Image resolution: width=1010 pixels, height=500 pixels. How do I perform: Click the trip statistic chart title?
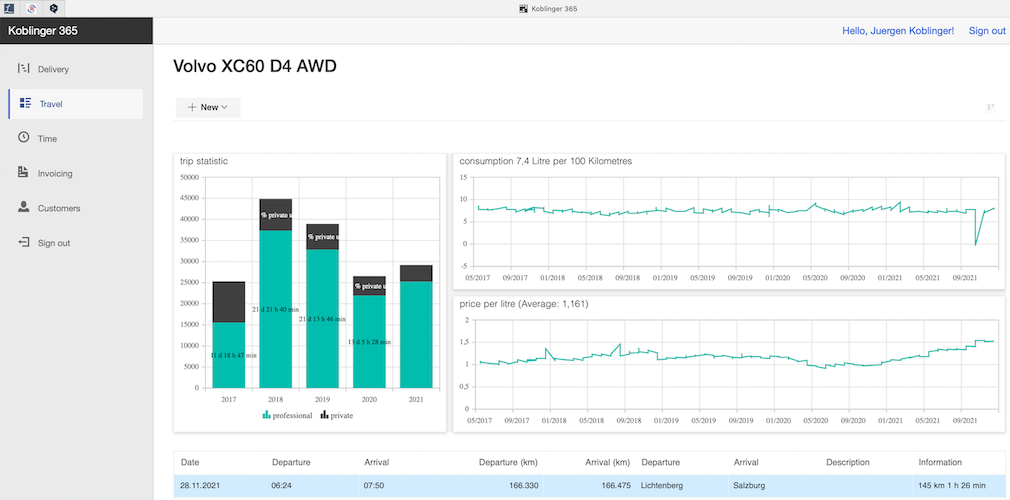pyautogui.click(x=204, y=162)
